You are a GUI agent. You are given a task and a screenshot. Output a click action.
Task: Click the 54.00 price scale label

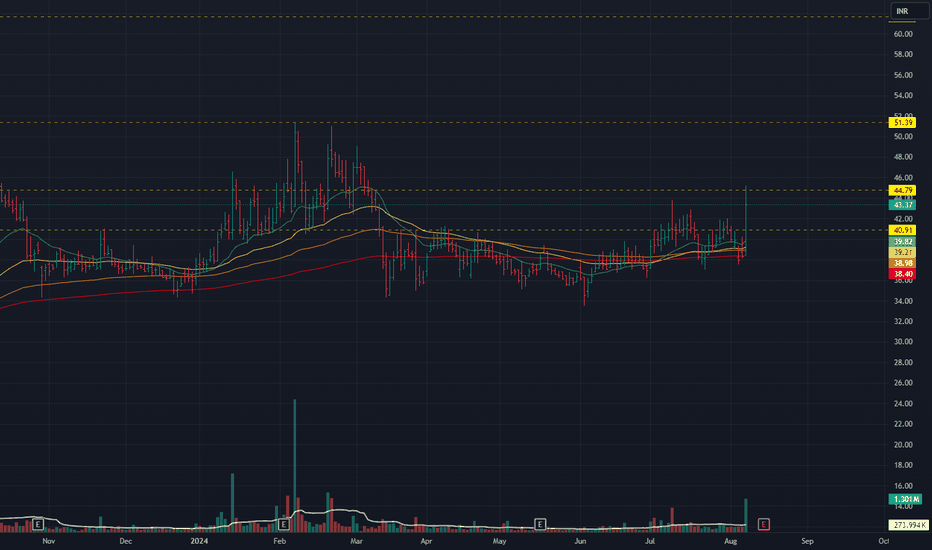[903, 95]
